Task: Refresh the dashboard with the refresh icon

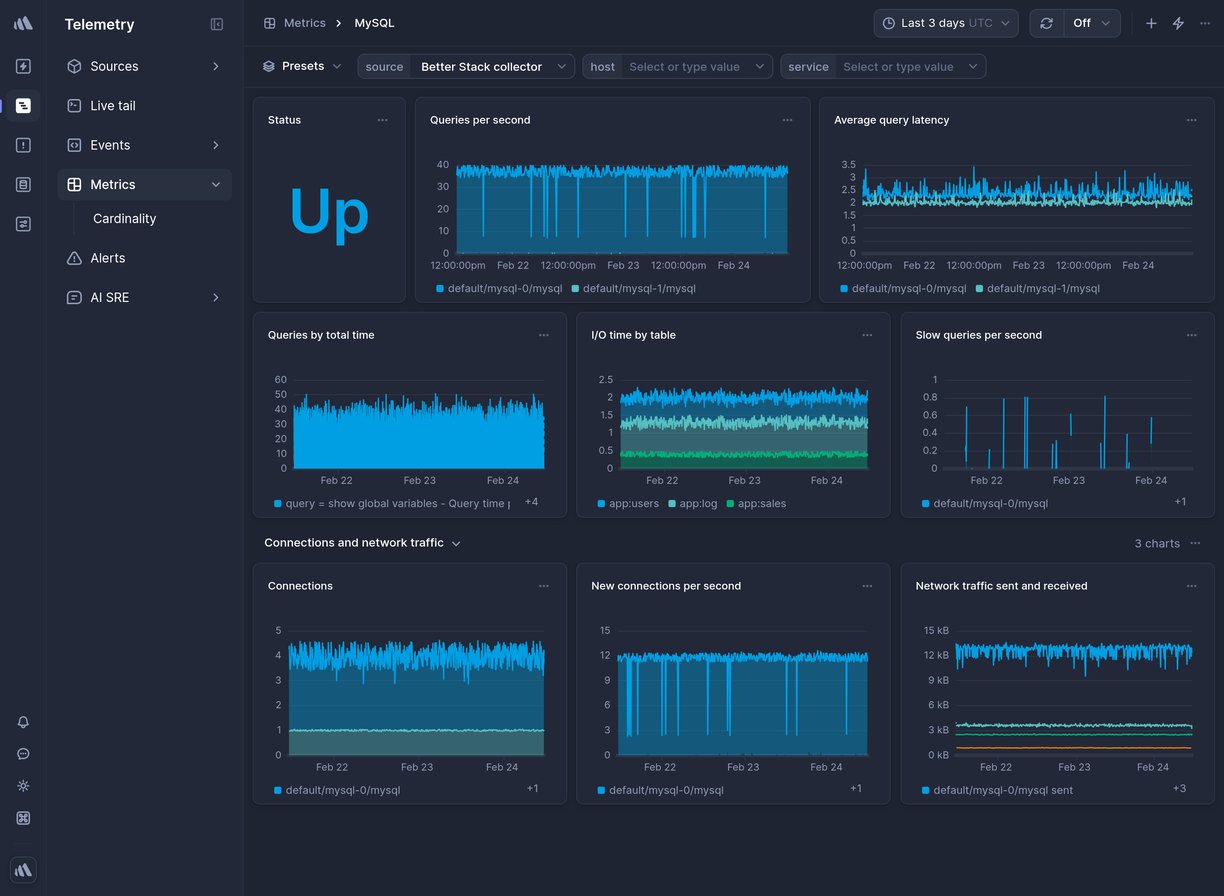Action: click(x=1046, y=22)
